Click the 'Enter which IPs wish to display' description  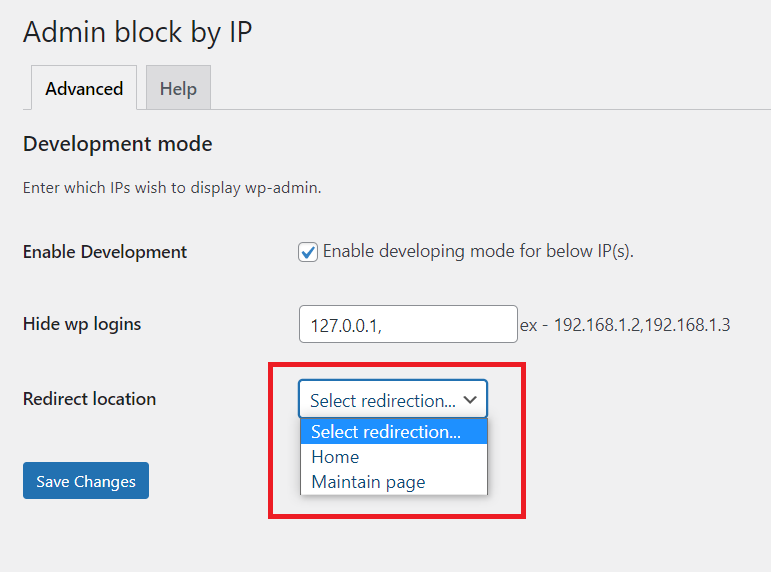point(172,188)
